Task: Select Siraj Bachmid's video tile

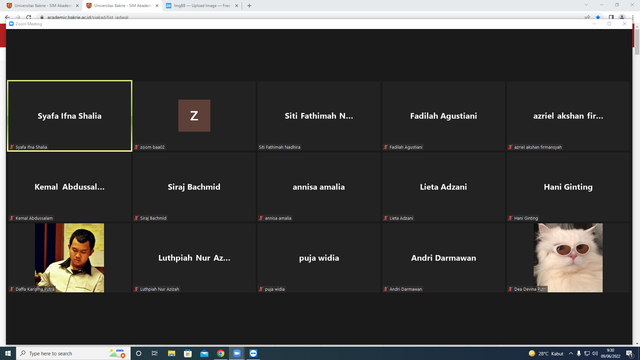Action: coord(194,187)
